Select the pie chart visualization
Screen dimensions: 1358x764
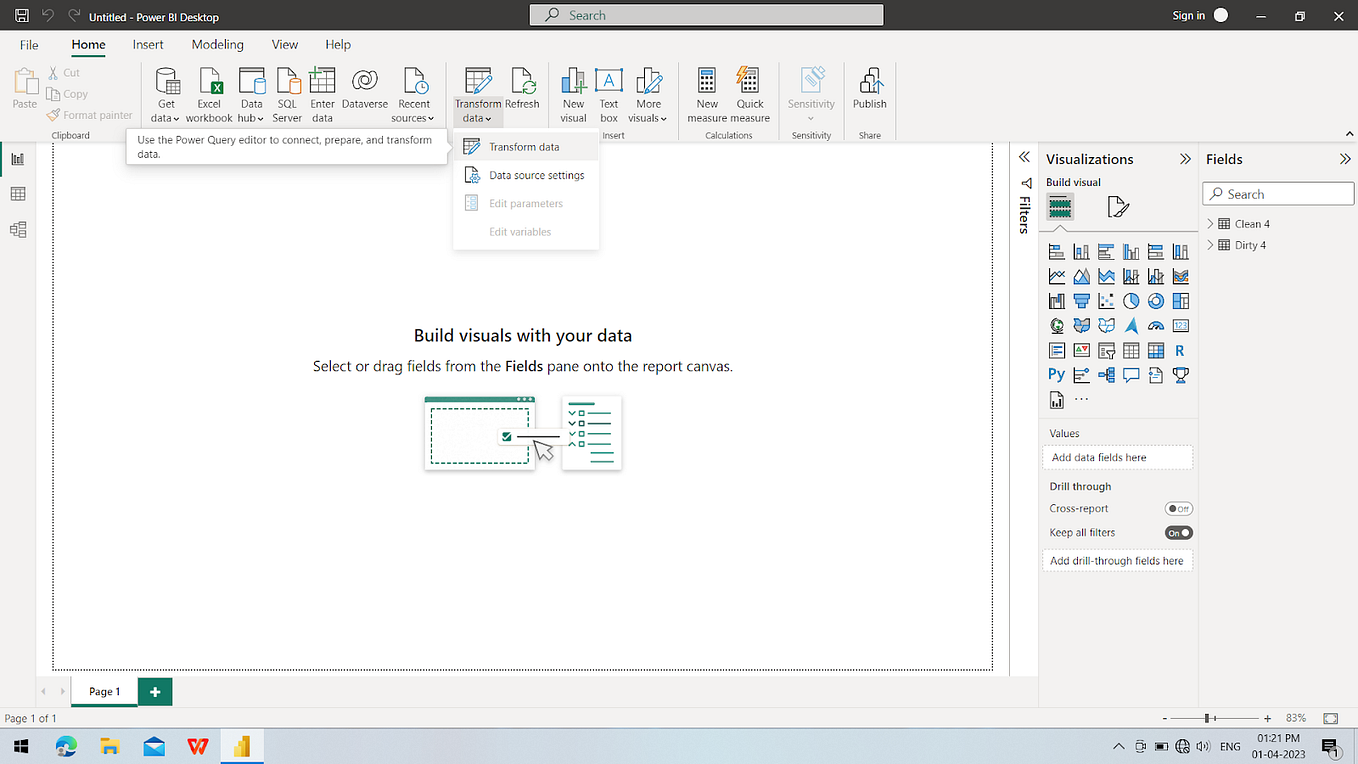pyautogui.click(x=1131, y=301)
